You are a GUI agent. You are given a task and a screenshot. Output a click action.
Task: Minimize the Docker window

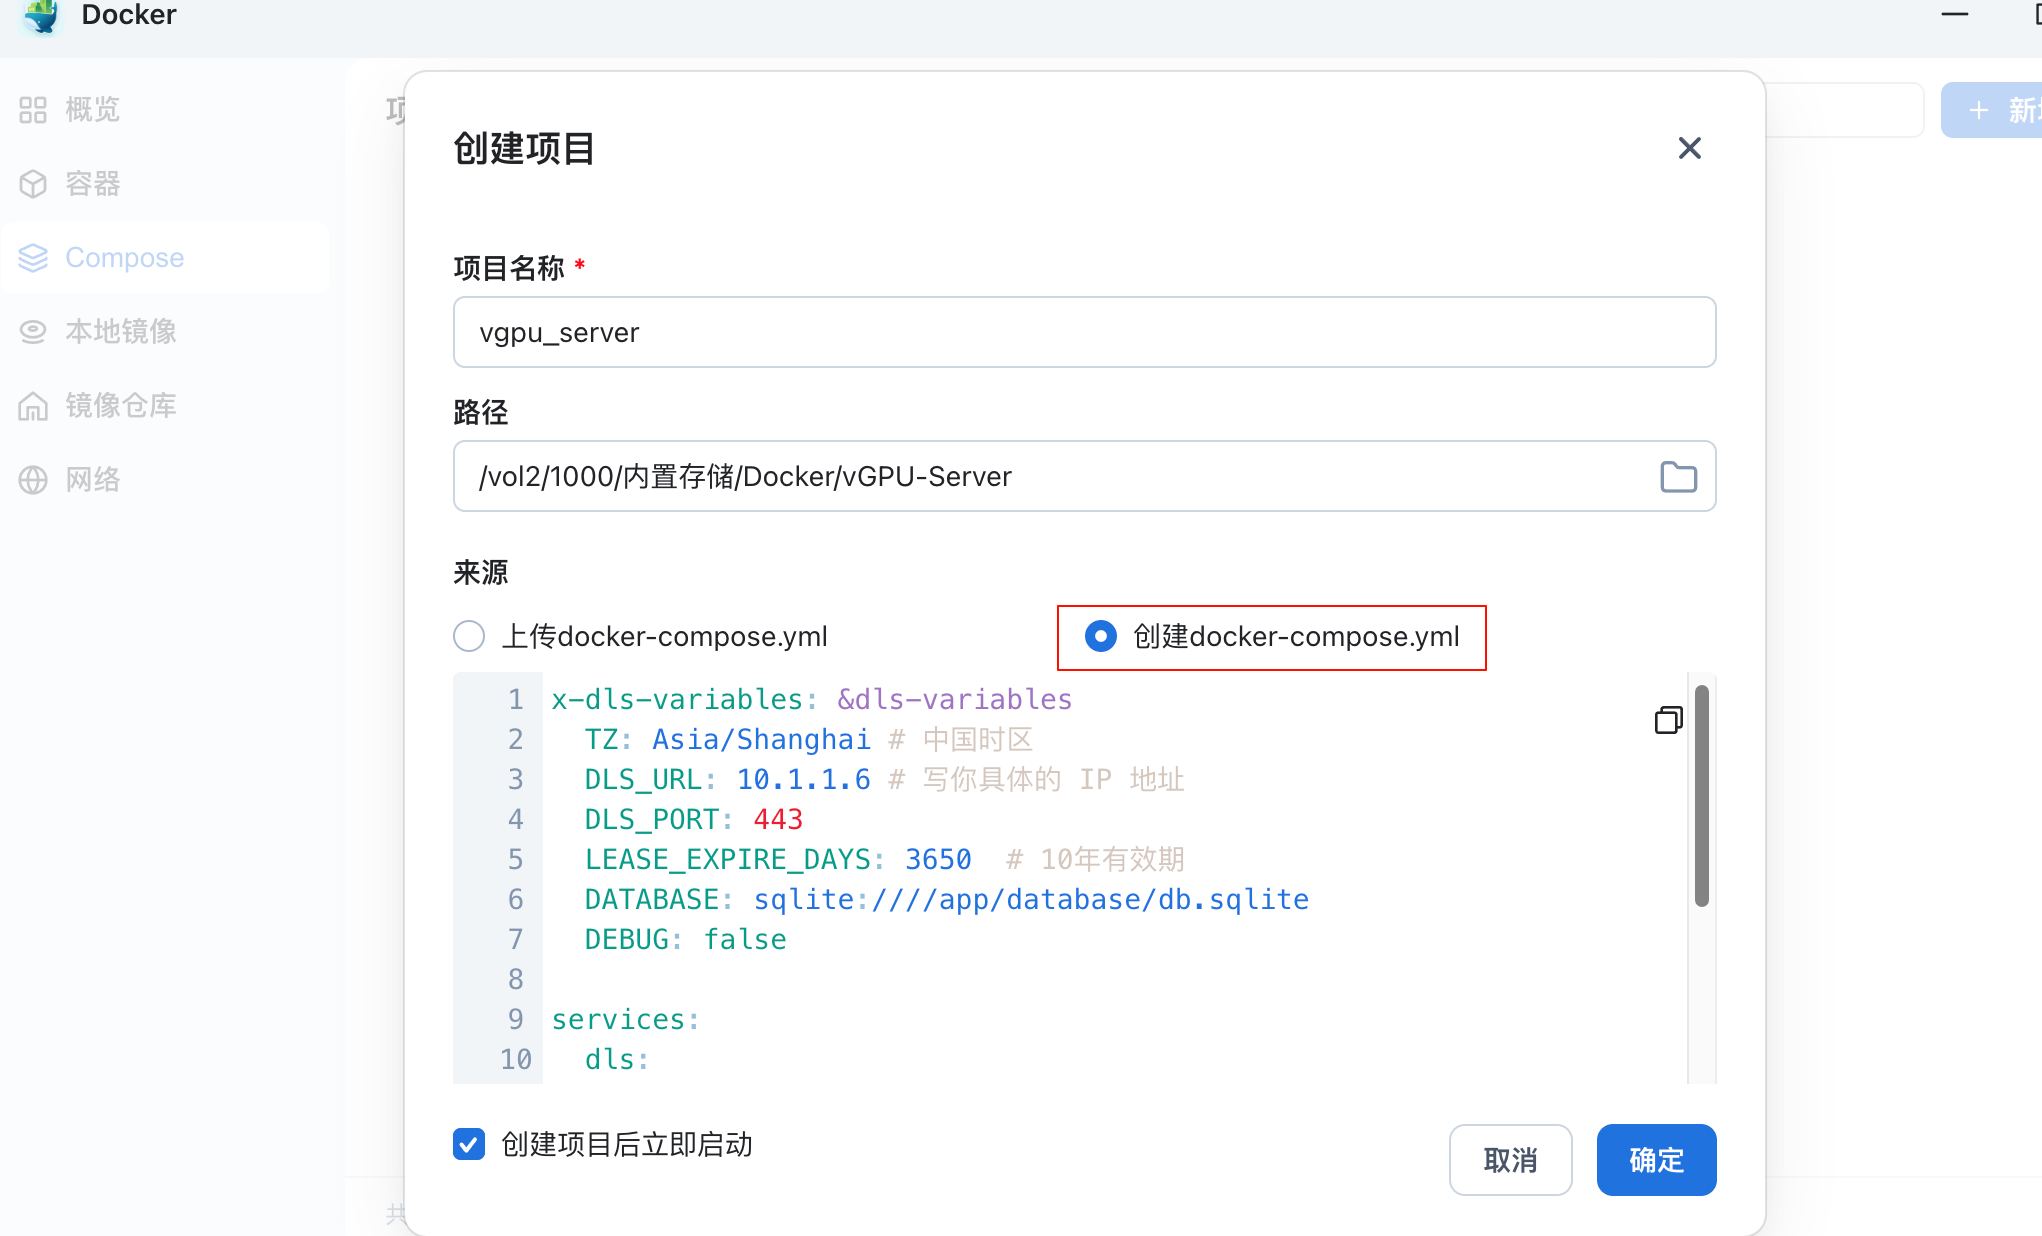point(1955,14)
